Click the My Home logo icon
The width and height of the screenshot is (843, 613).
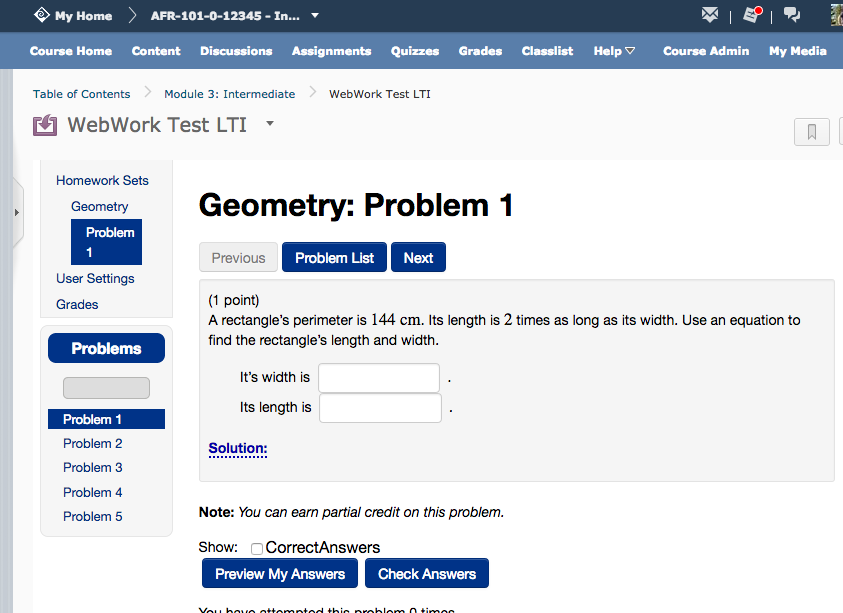[42, 15]
